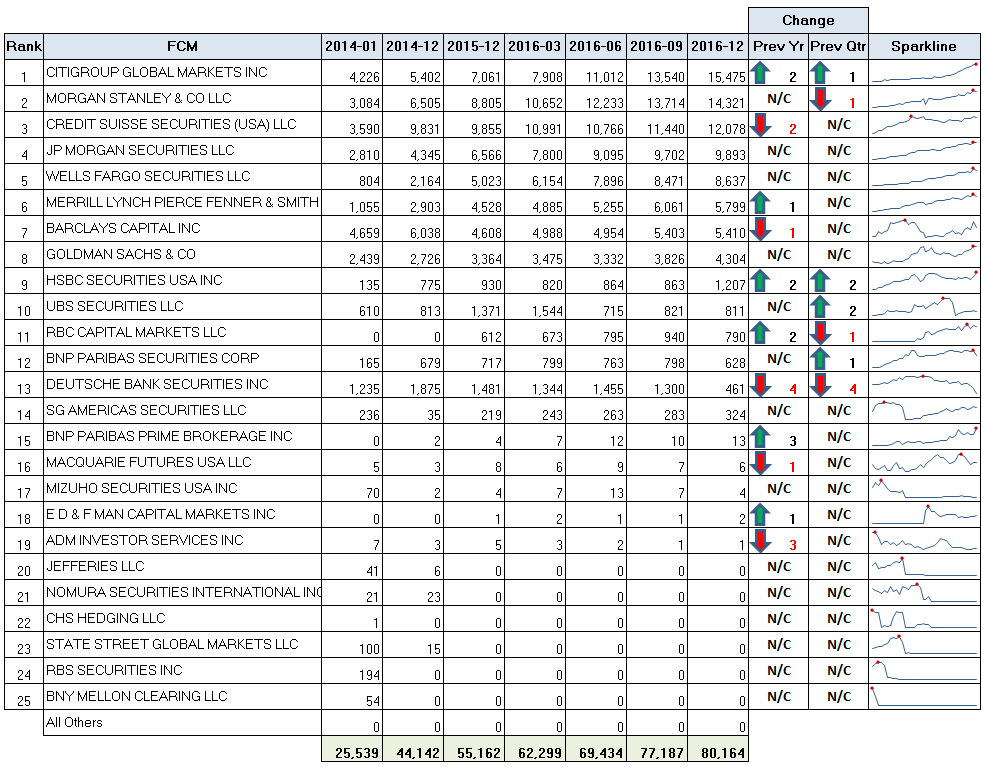The image size is (983, 767).
Task: Click the DEUTSCHE BANK SECURITIES INC name cell
Action: click(182, 385)
